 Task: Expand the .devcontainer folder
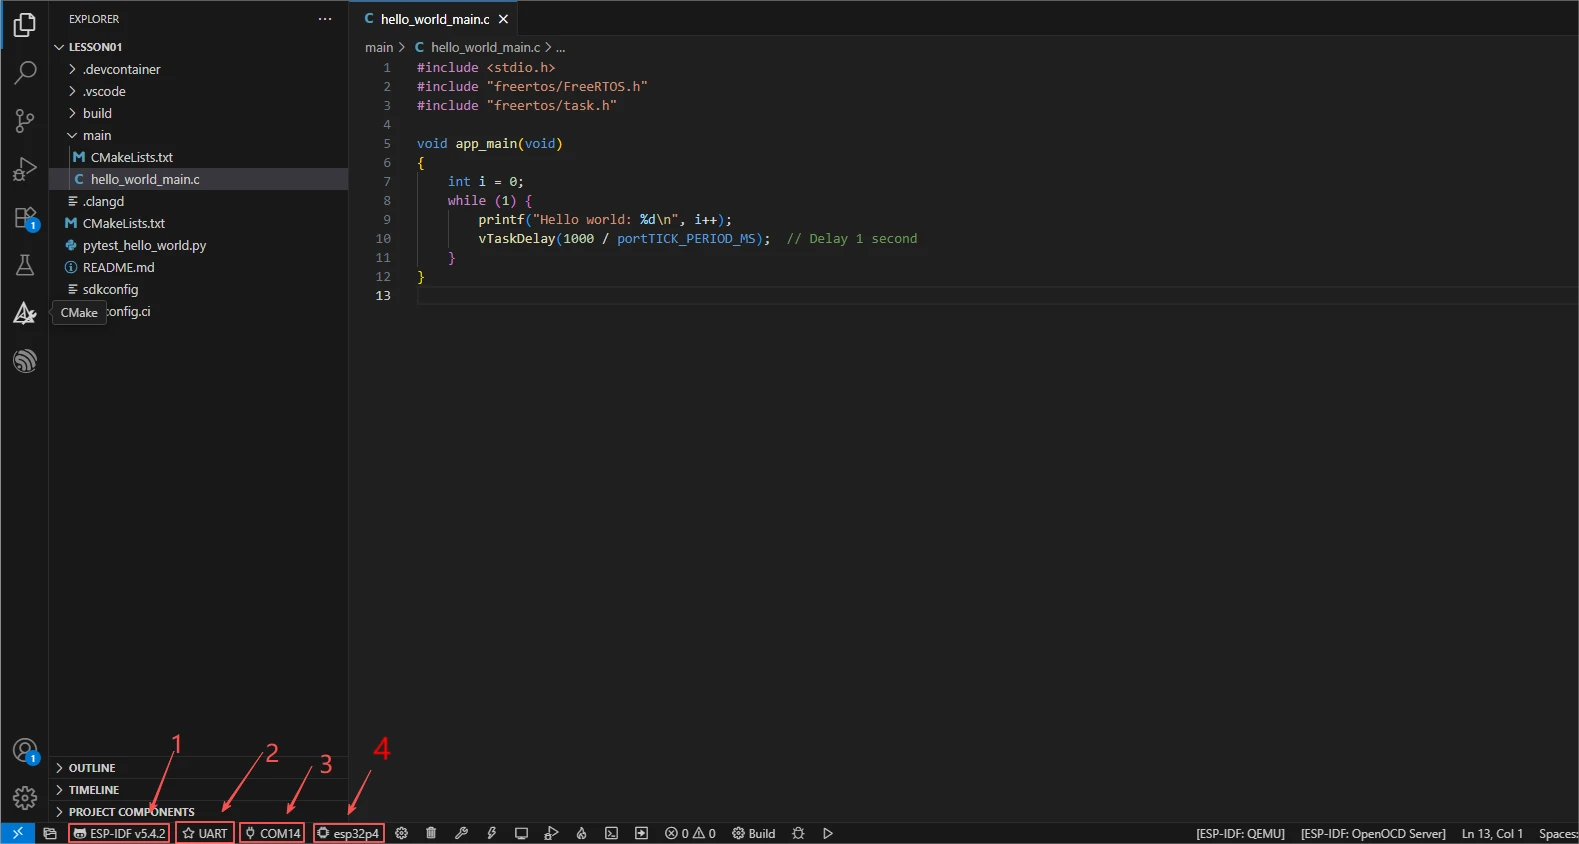(121, 69)
